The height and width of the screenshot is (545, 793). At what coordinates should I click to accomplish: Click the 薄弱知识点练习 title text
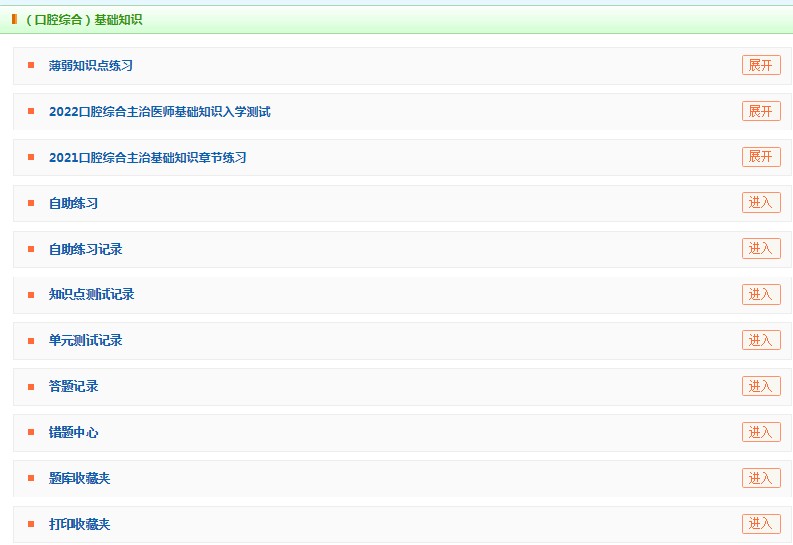[x=91, y=66]
